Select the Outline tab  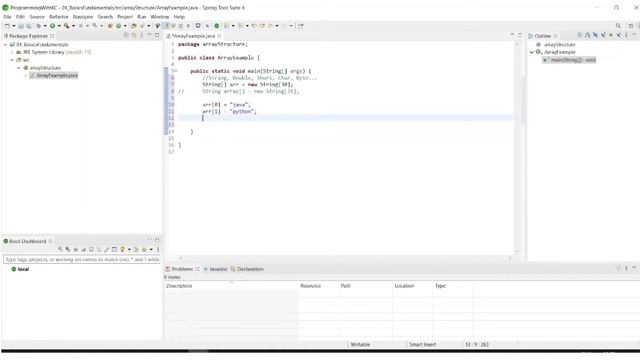(542, 36)
